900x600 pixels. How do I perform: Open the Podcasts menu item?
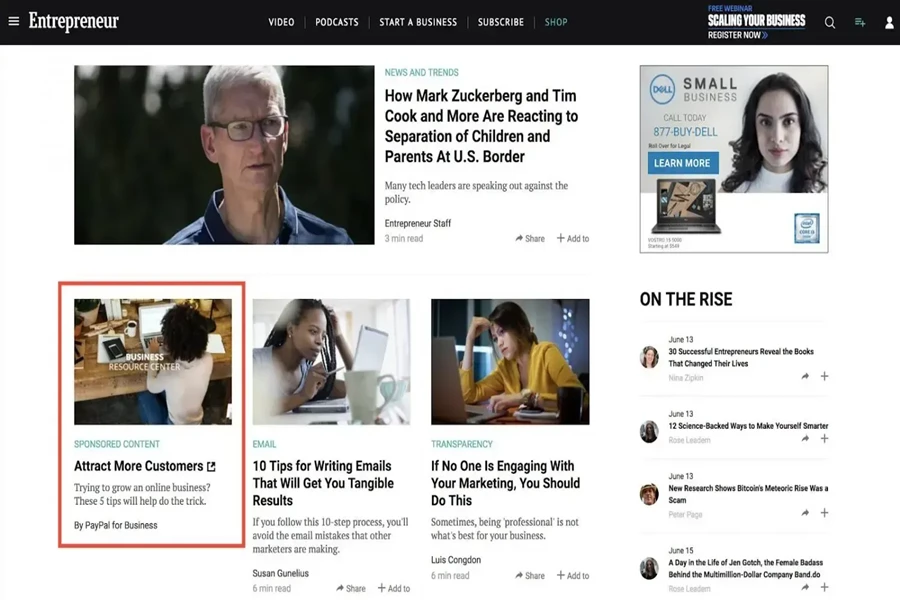337,22
